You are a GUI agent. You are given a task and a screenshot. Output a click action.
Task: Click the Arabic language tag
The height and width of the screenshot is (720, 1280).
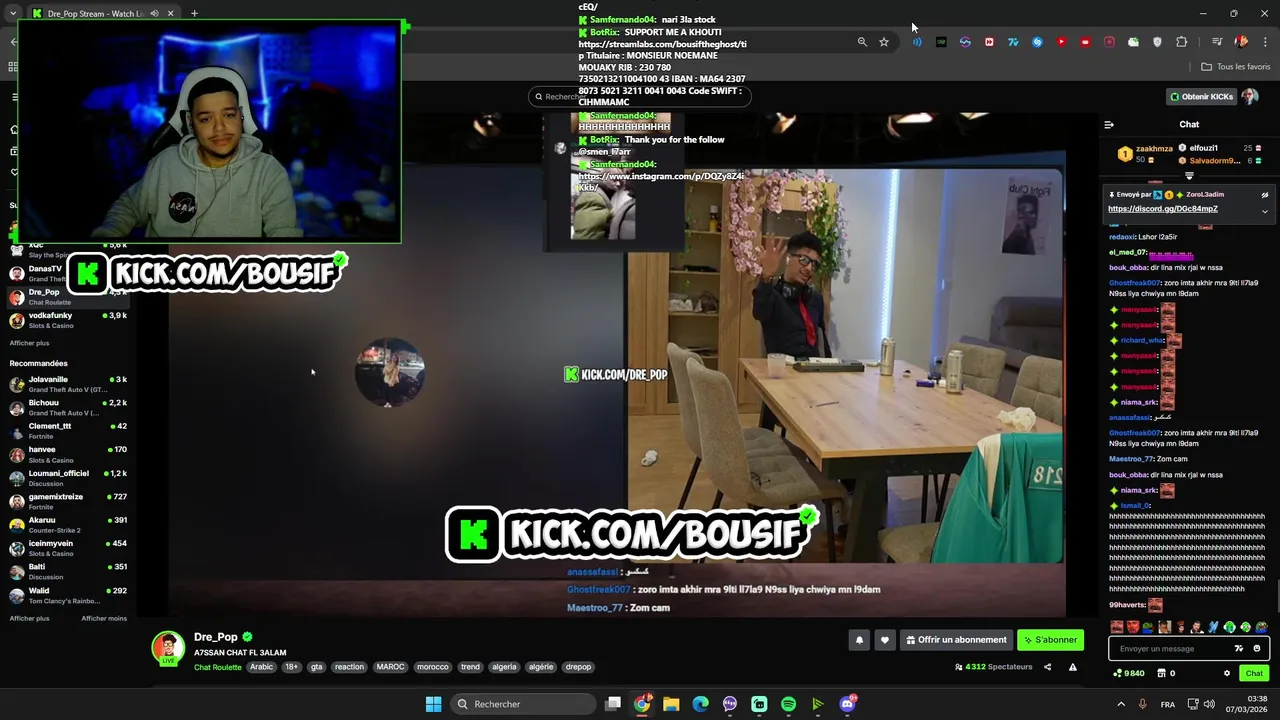(261, 667)
